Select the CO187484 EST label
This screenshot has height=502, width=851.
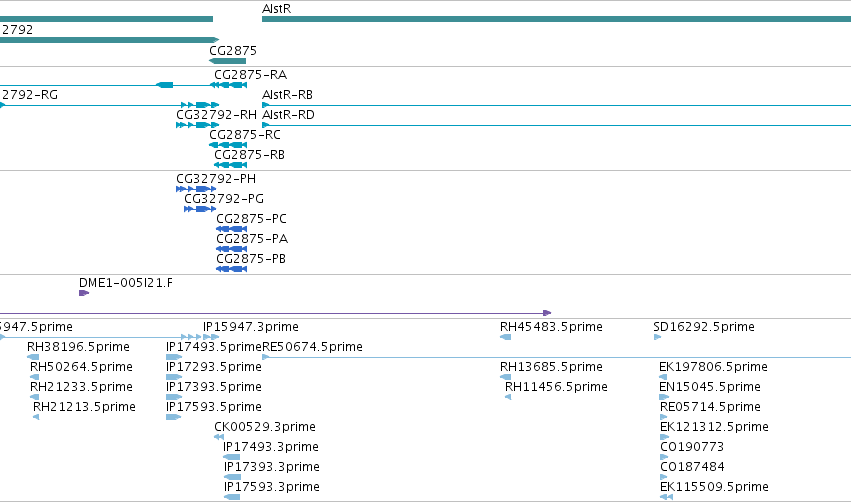[x=692, y=467]
